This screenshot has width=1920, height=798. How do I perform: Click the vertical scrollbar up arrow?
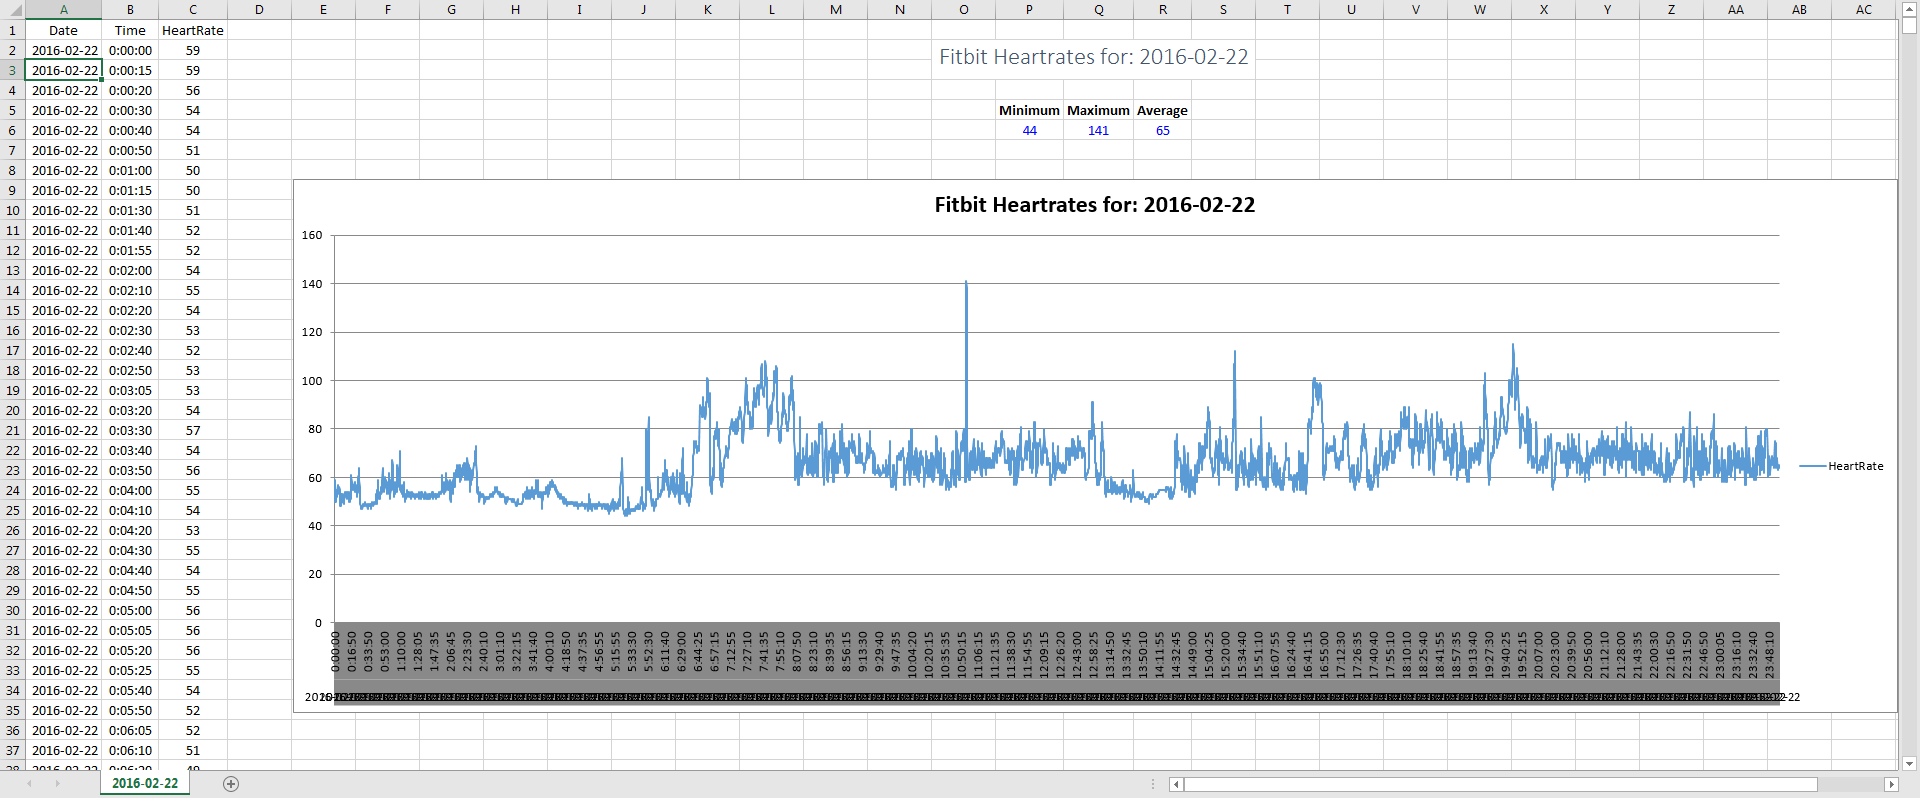(1909, 8)
